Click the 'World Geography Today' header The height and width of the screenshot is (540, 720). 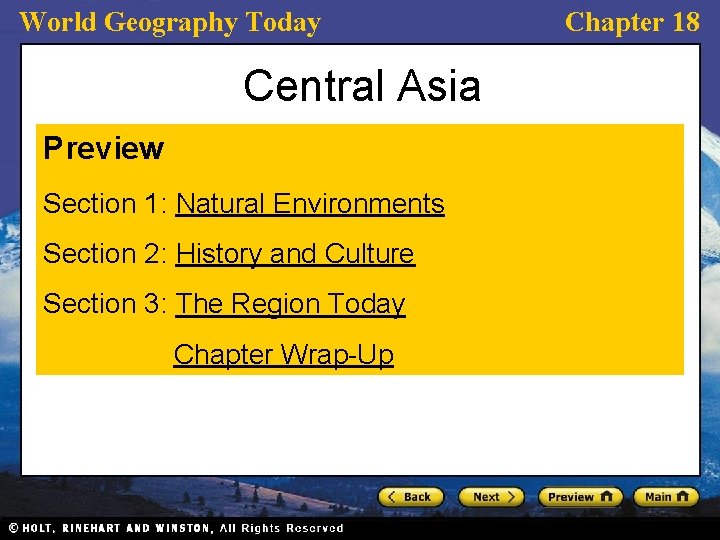170,23
